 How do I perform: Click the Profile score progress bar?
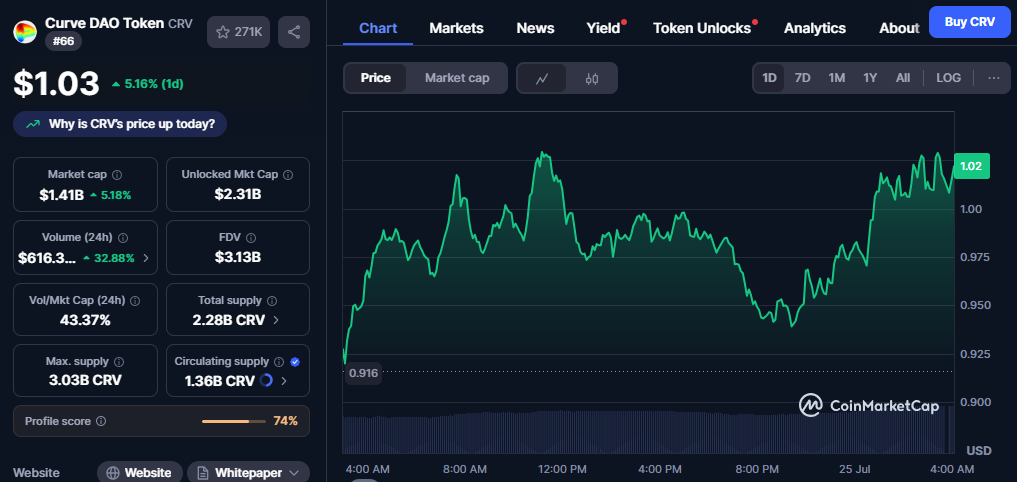pyautogui.click(x=233, y=421)
